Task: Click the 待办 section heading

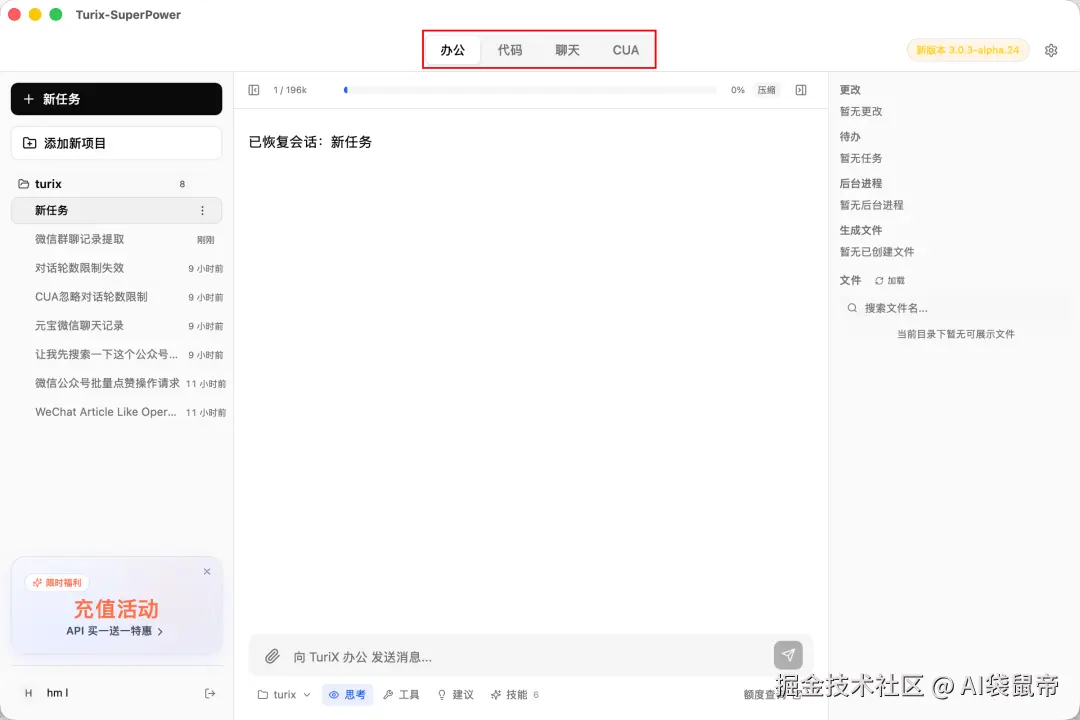Action: coord(850,136)
